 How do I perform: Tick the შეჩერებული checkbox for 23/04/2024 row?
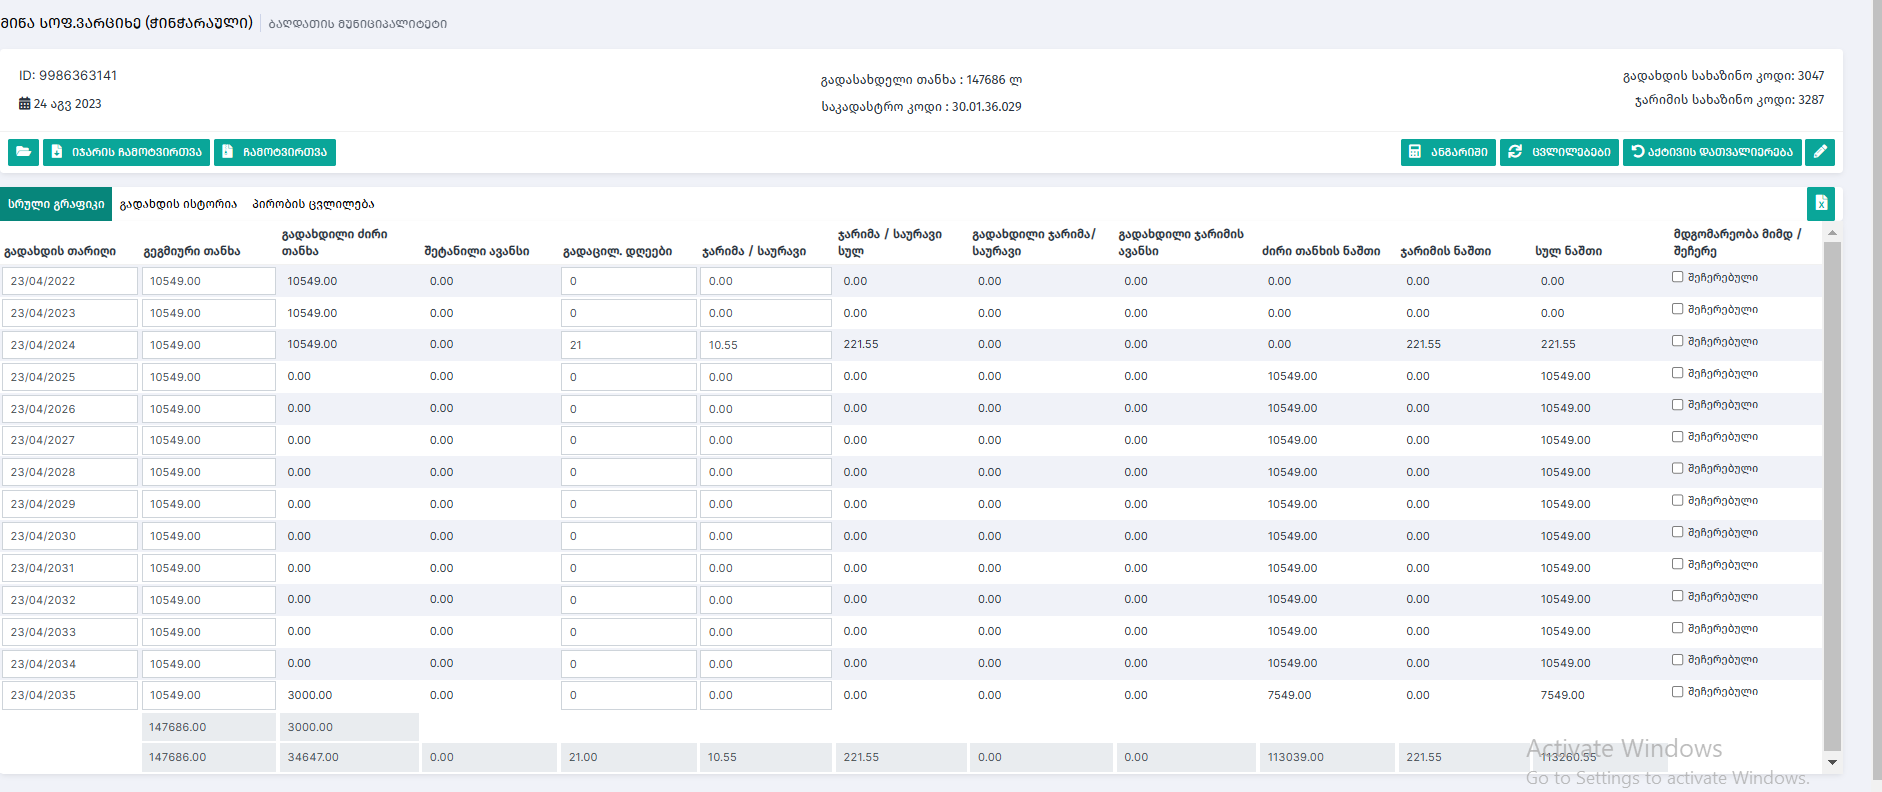[x=1677, y=341]
